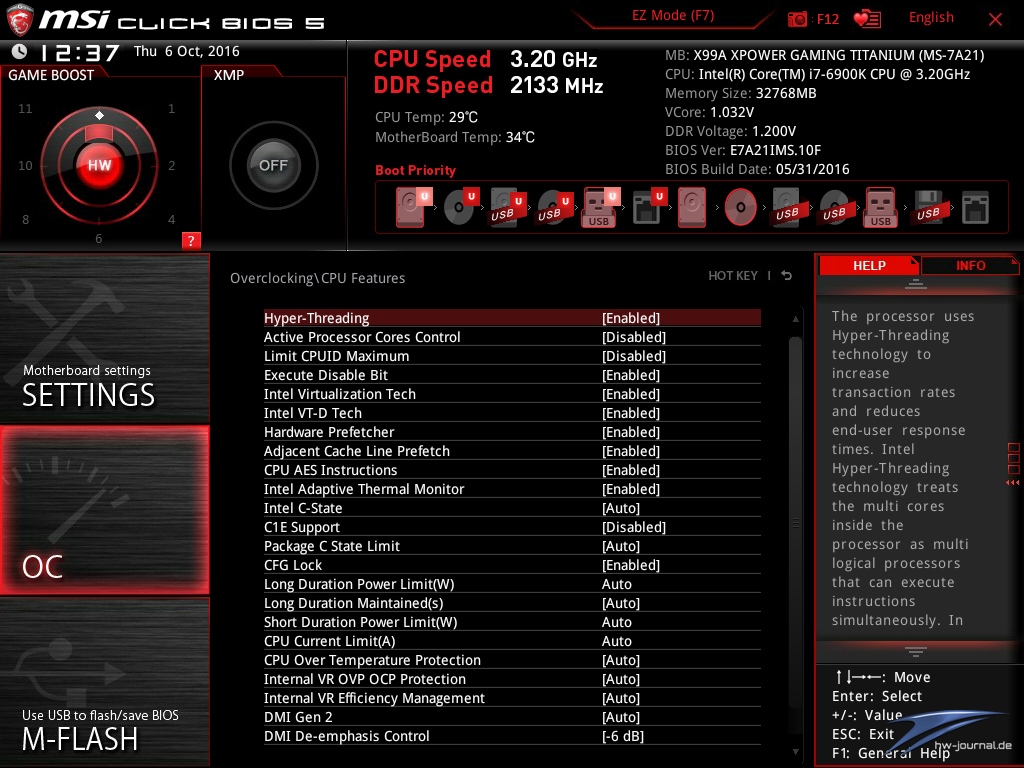Select the UEFI USB optical drive boot icon
The height and width of the screenshot is (768, 1024).
click(554, 207)
